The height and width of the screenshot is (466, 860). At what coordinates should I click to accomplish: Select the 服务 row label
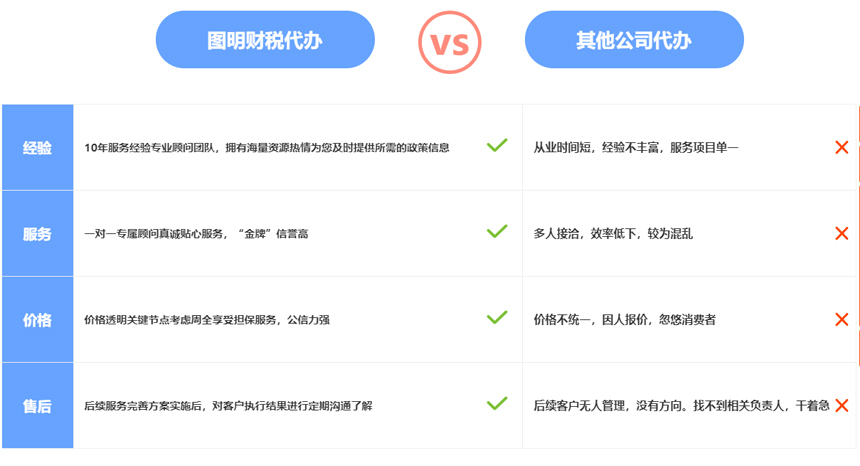(x=37, y=234)
